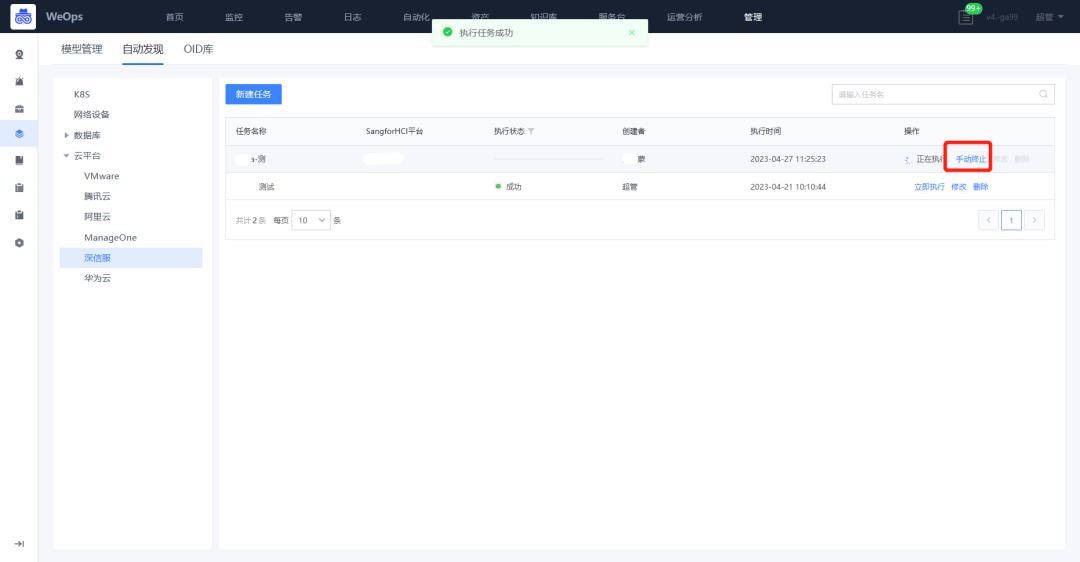Switch to the 自动发现 tab
Image resolution: width=1080 pixels, height=562 pixels.
143,49
